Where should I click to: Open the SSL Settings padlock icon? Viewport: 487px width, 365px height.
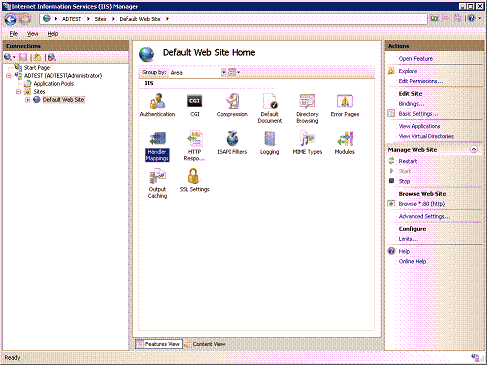193,176
